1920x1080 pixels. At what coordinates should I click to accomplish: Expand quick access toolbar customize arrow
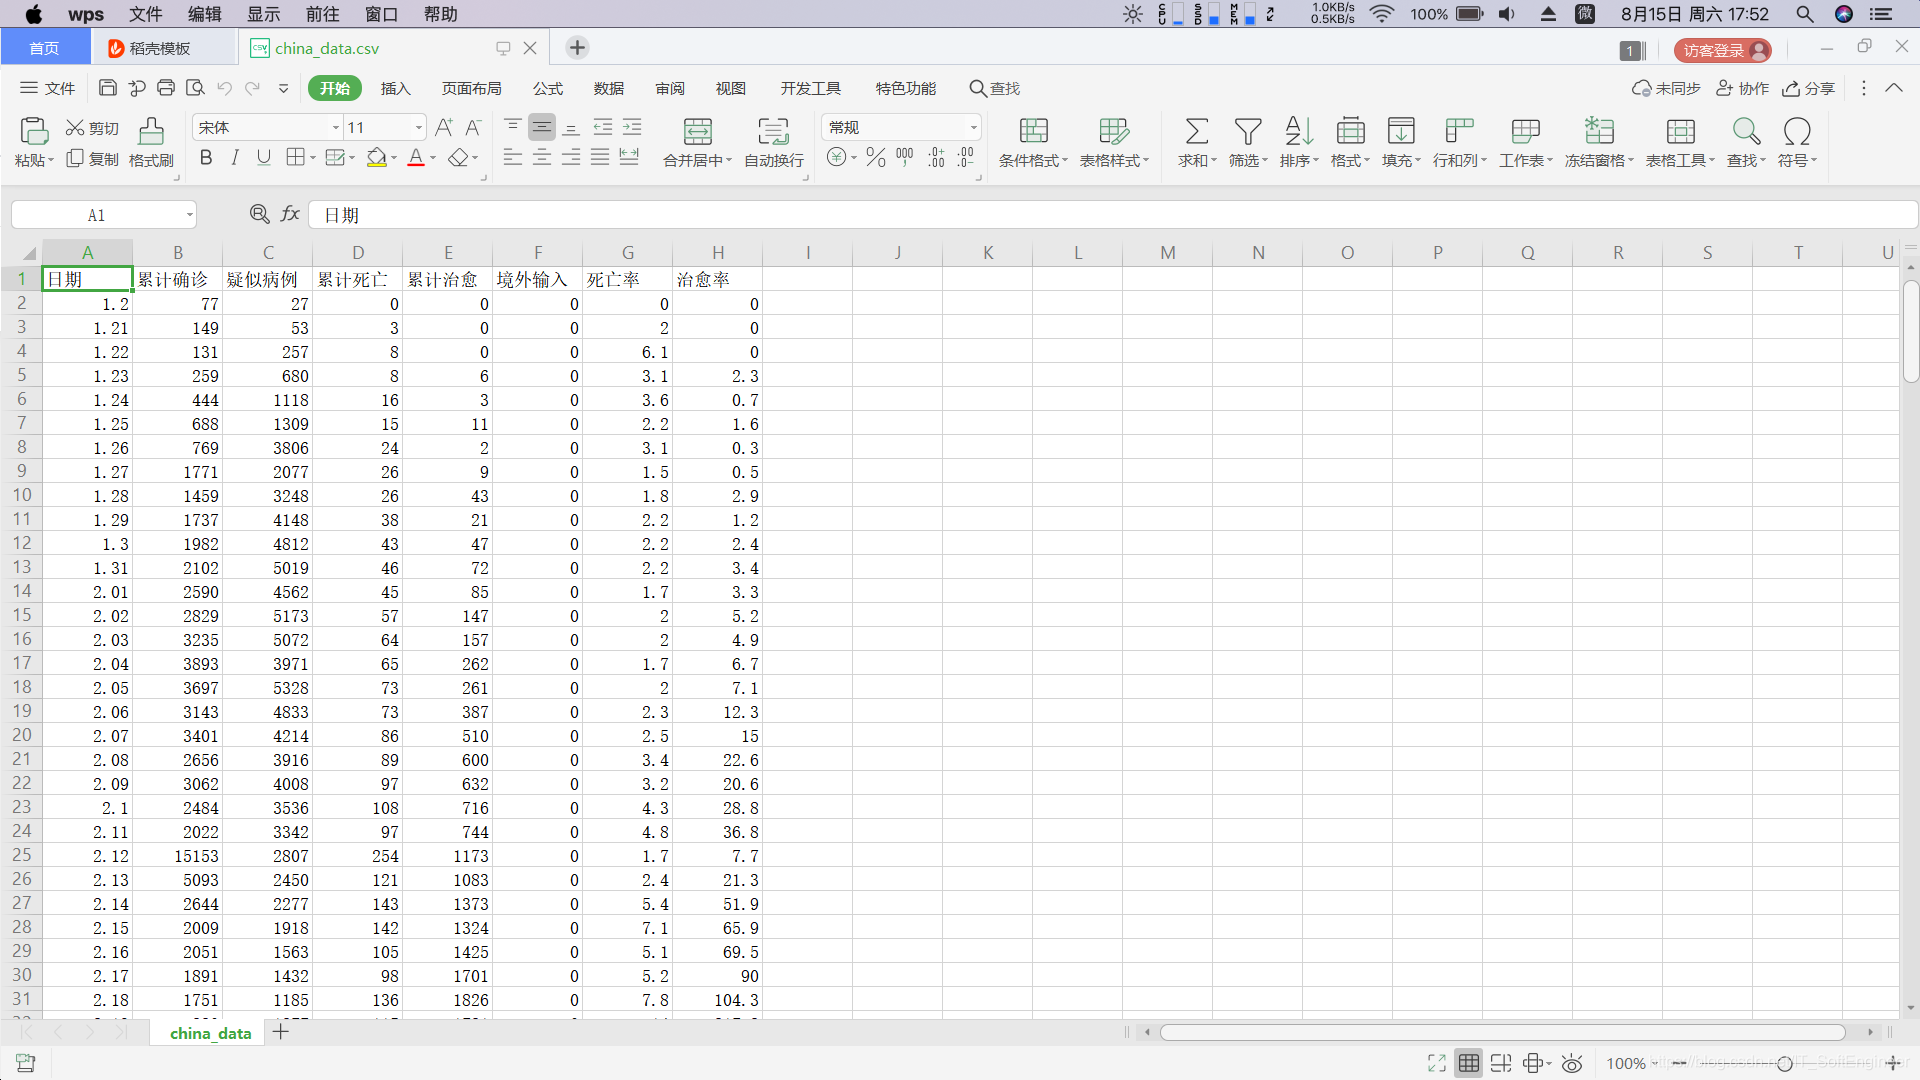click(x=283, y=88)
